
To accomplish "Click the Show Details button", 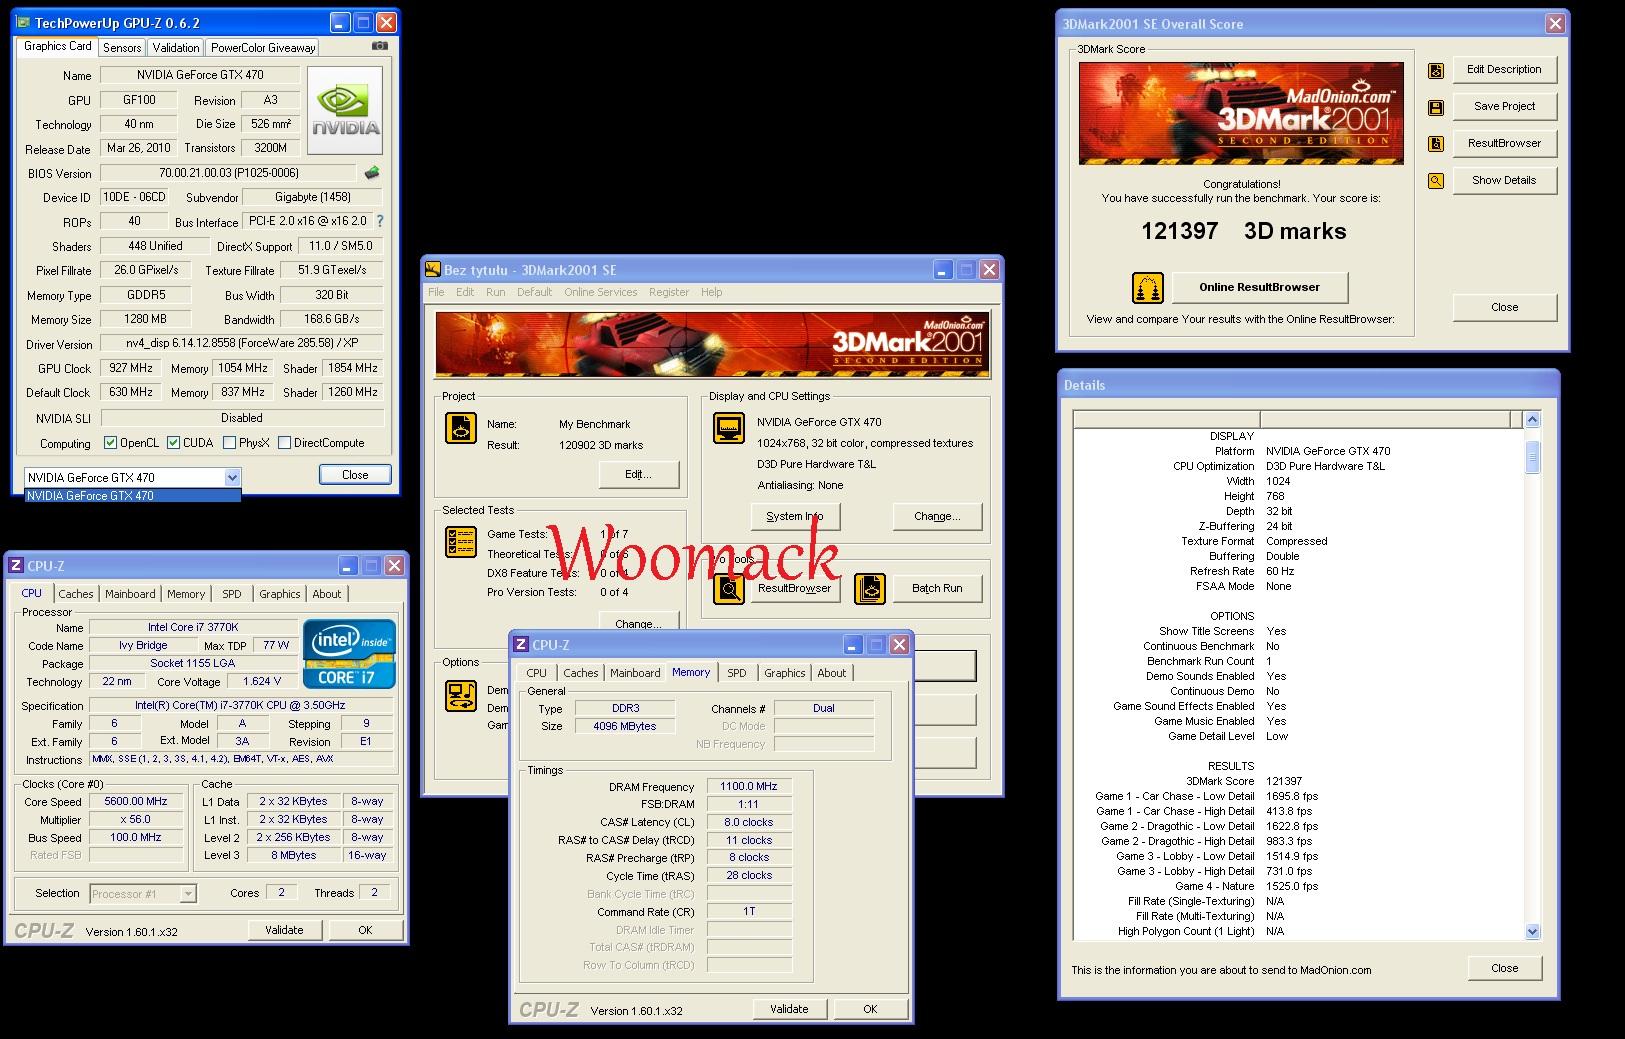I will click(1504, 180).
